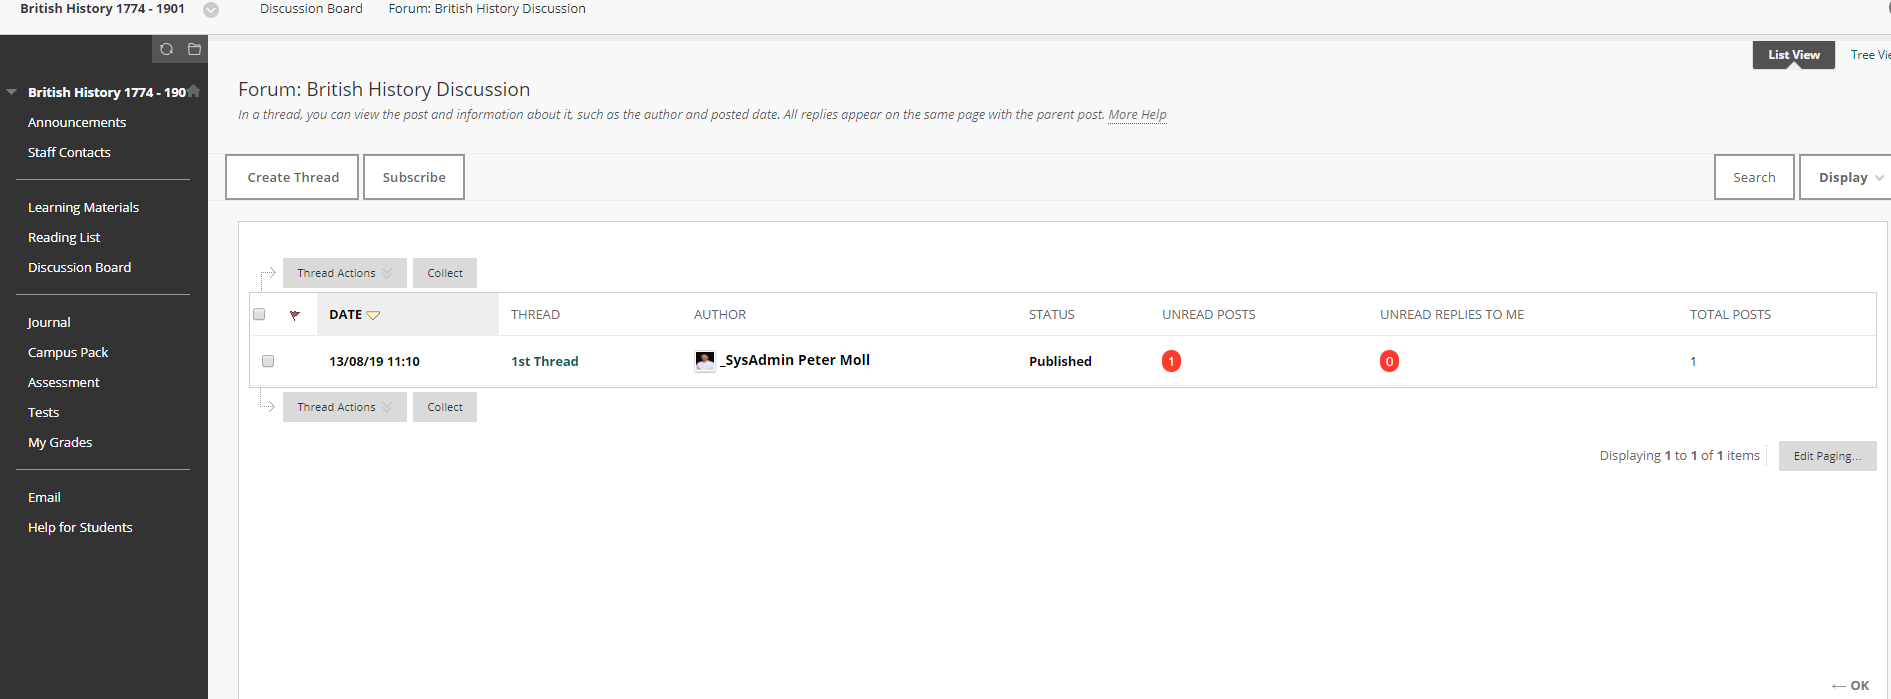Click the Discussion Board breadcrumb link
The height and width of the screenshot is (699, 1891).
(x=311, y=8)
